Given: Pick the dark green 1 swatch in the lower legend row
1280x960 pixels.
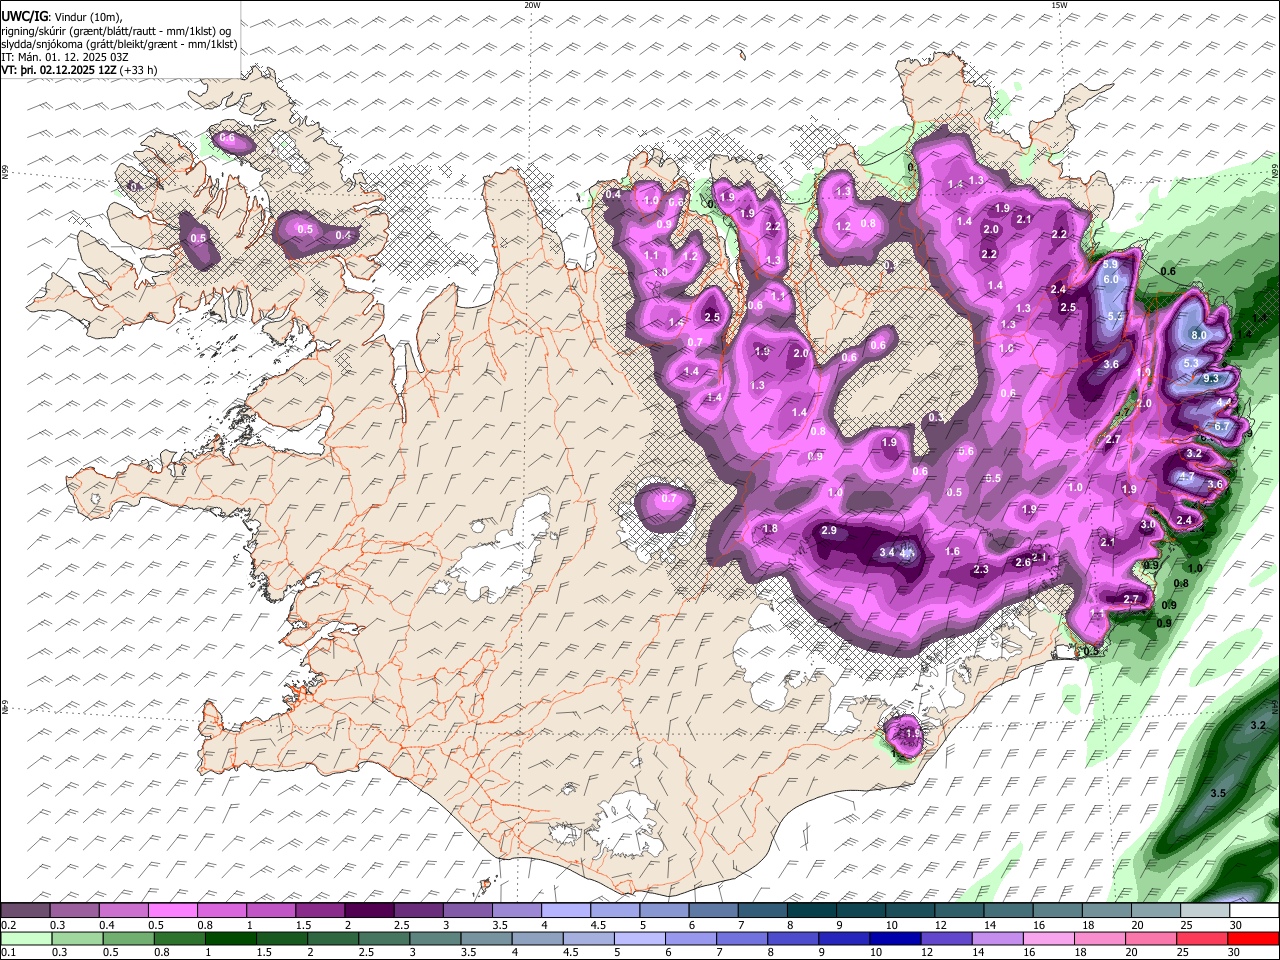Looking at the screenshot, I should point(230,939).
